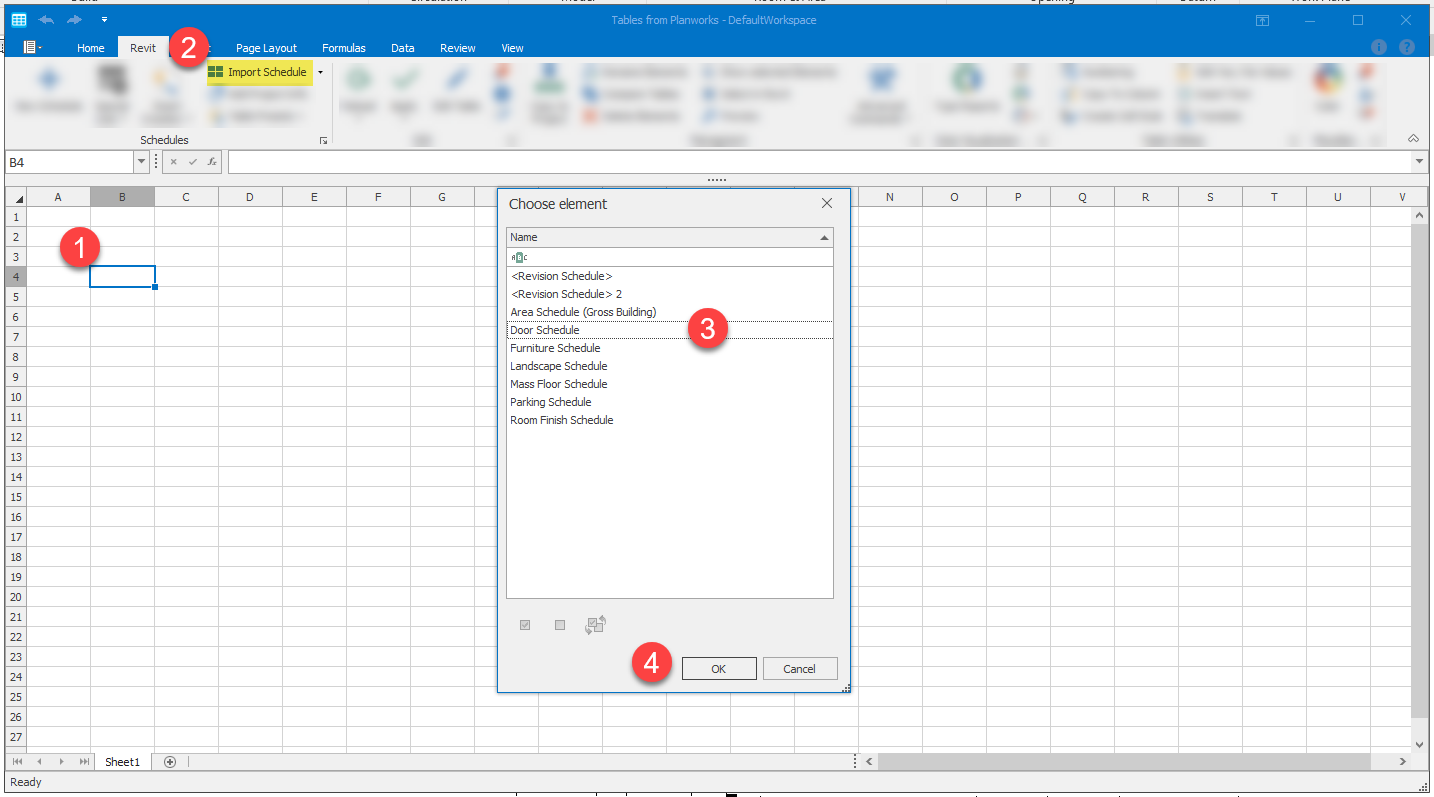Add a new worksheet with the plus icon
Image resolution: width=1434 pixels, height=797 pixels.
click(169, 761)
